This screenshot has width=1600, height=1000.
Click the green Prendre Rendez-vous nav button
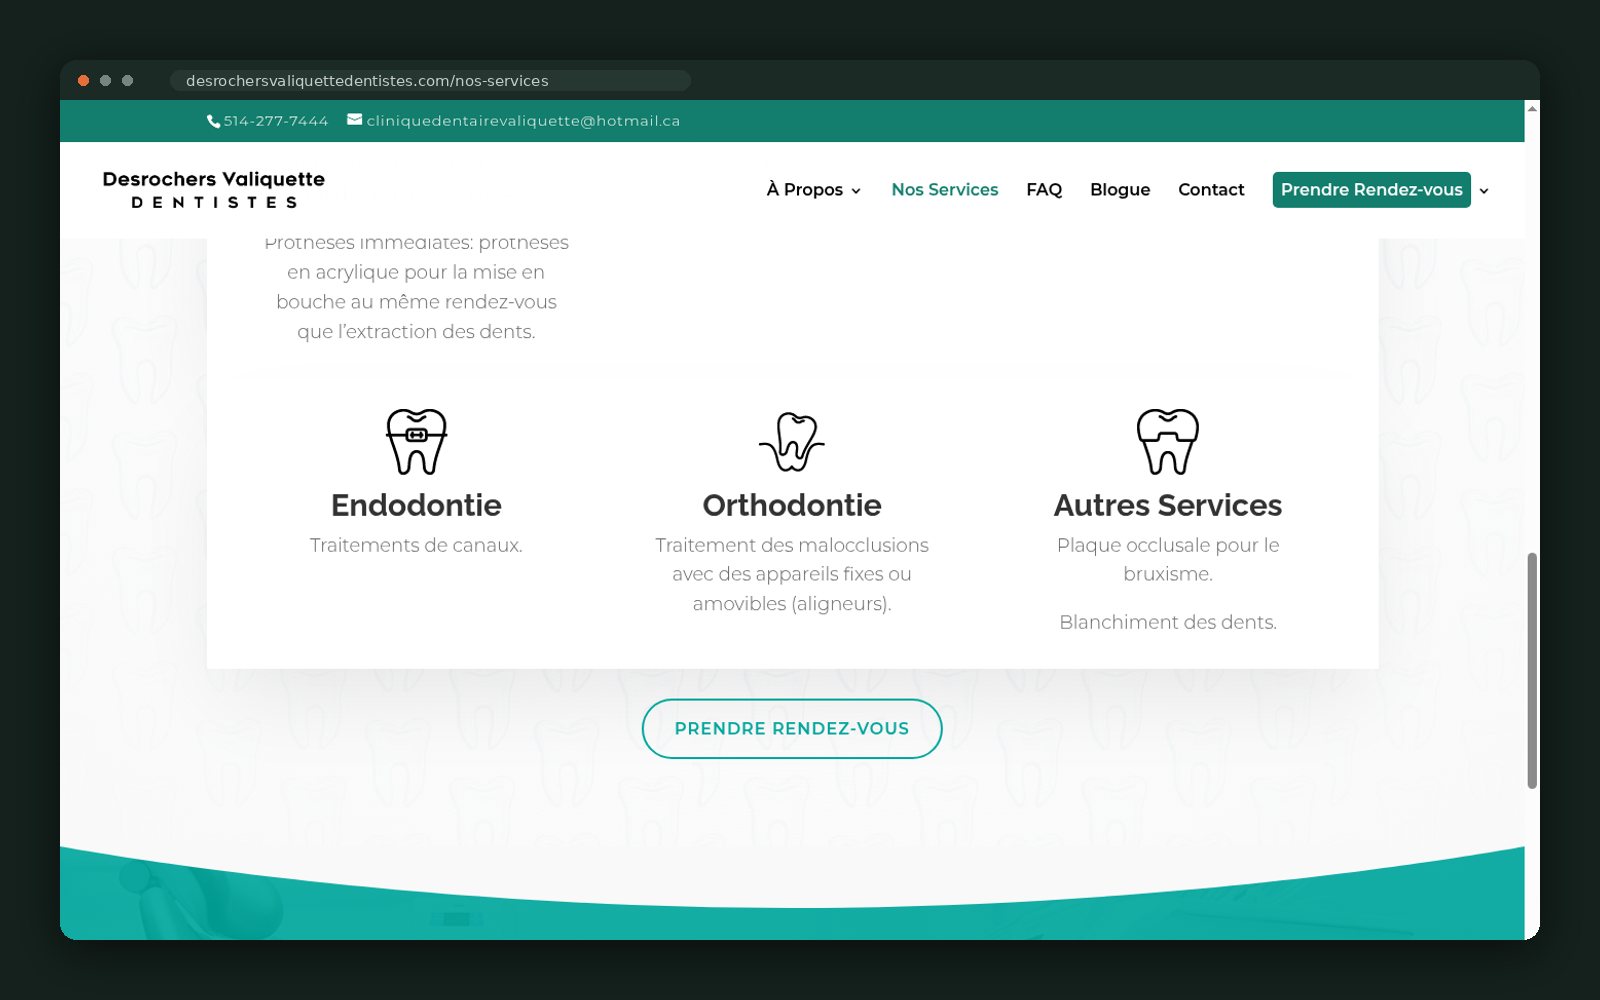click(1372, 190)
